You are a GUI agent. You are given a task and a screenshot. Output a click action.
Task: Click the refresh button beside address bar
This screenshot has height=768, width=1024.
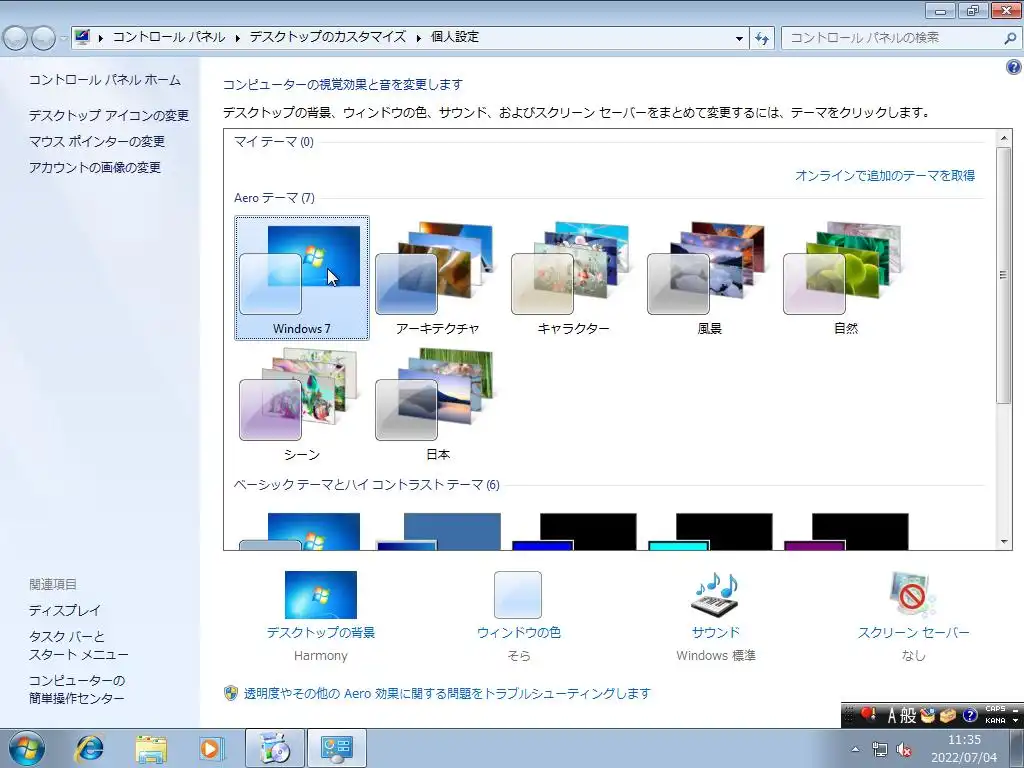[x=761, y=38]
